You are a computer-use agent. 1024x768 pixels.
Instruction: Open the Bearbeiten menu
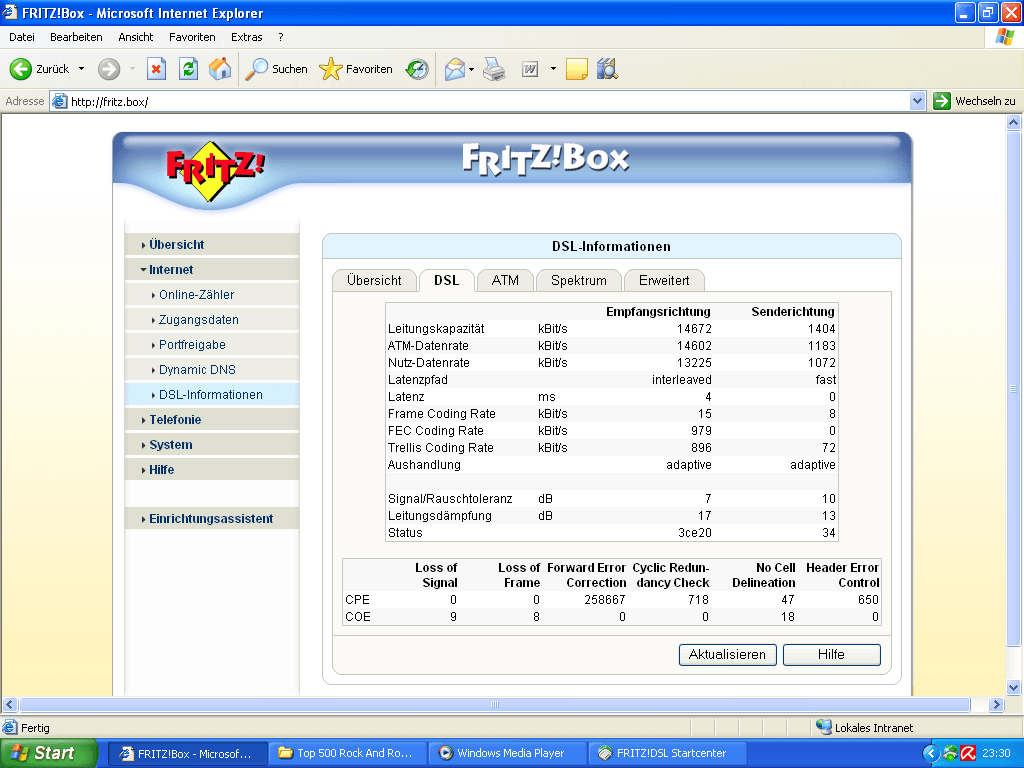click(x=76, y=37)
